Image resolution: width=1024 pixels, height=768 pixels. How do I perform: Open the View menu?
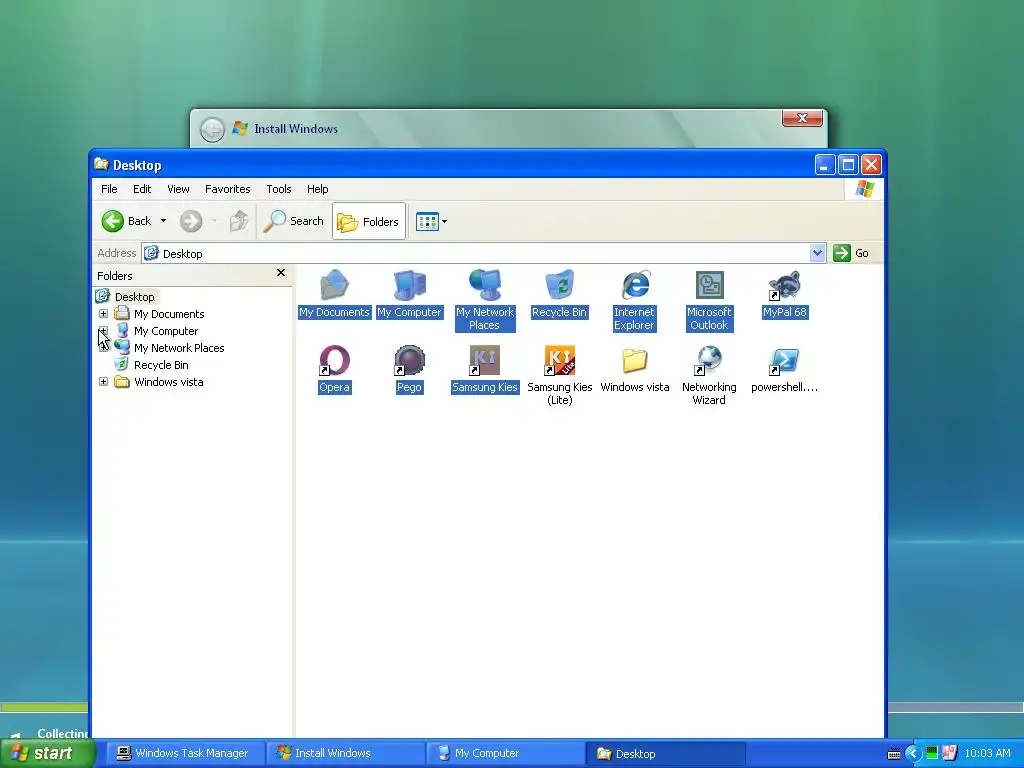pos(178,189)
